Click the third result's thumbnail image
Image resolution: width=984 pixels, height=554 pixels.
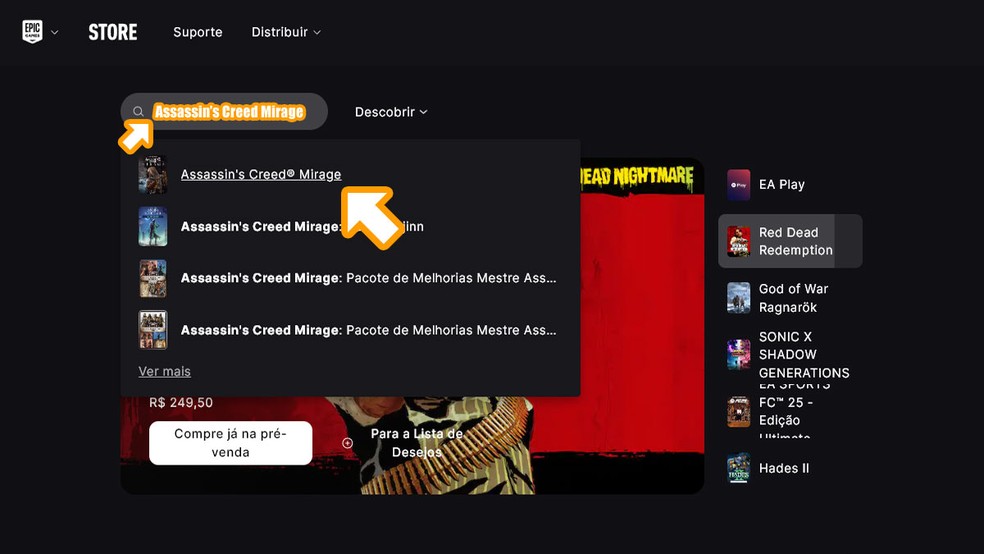152,278
